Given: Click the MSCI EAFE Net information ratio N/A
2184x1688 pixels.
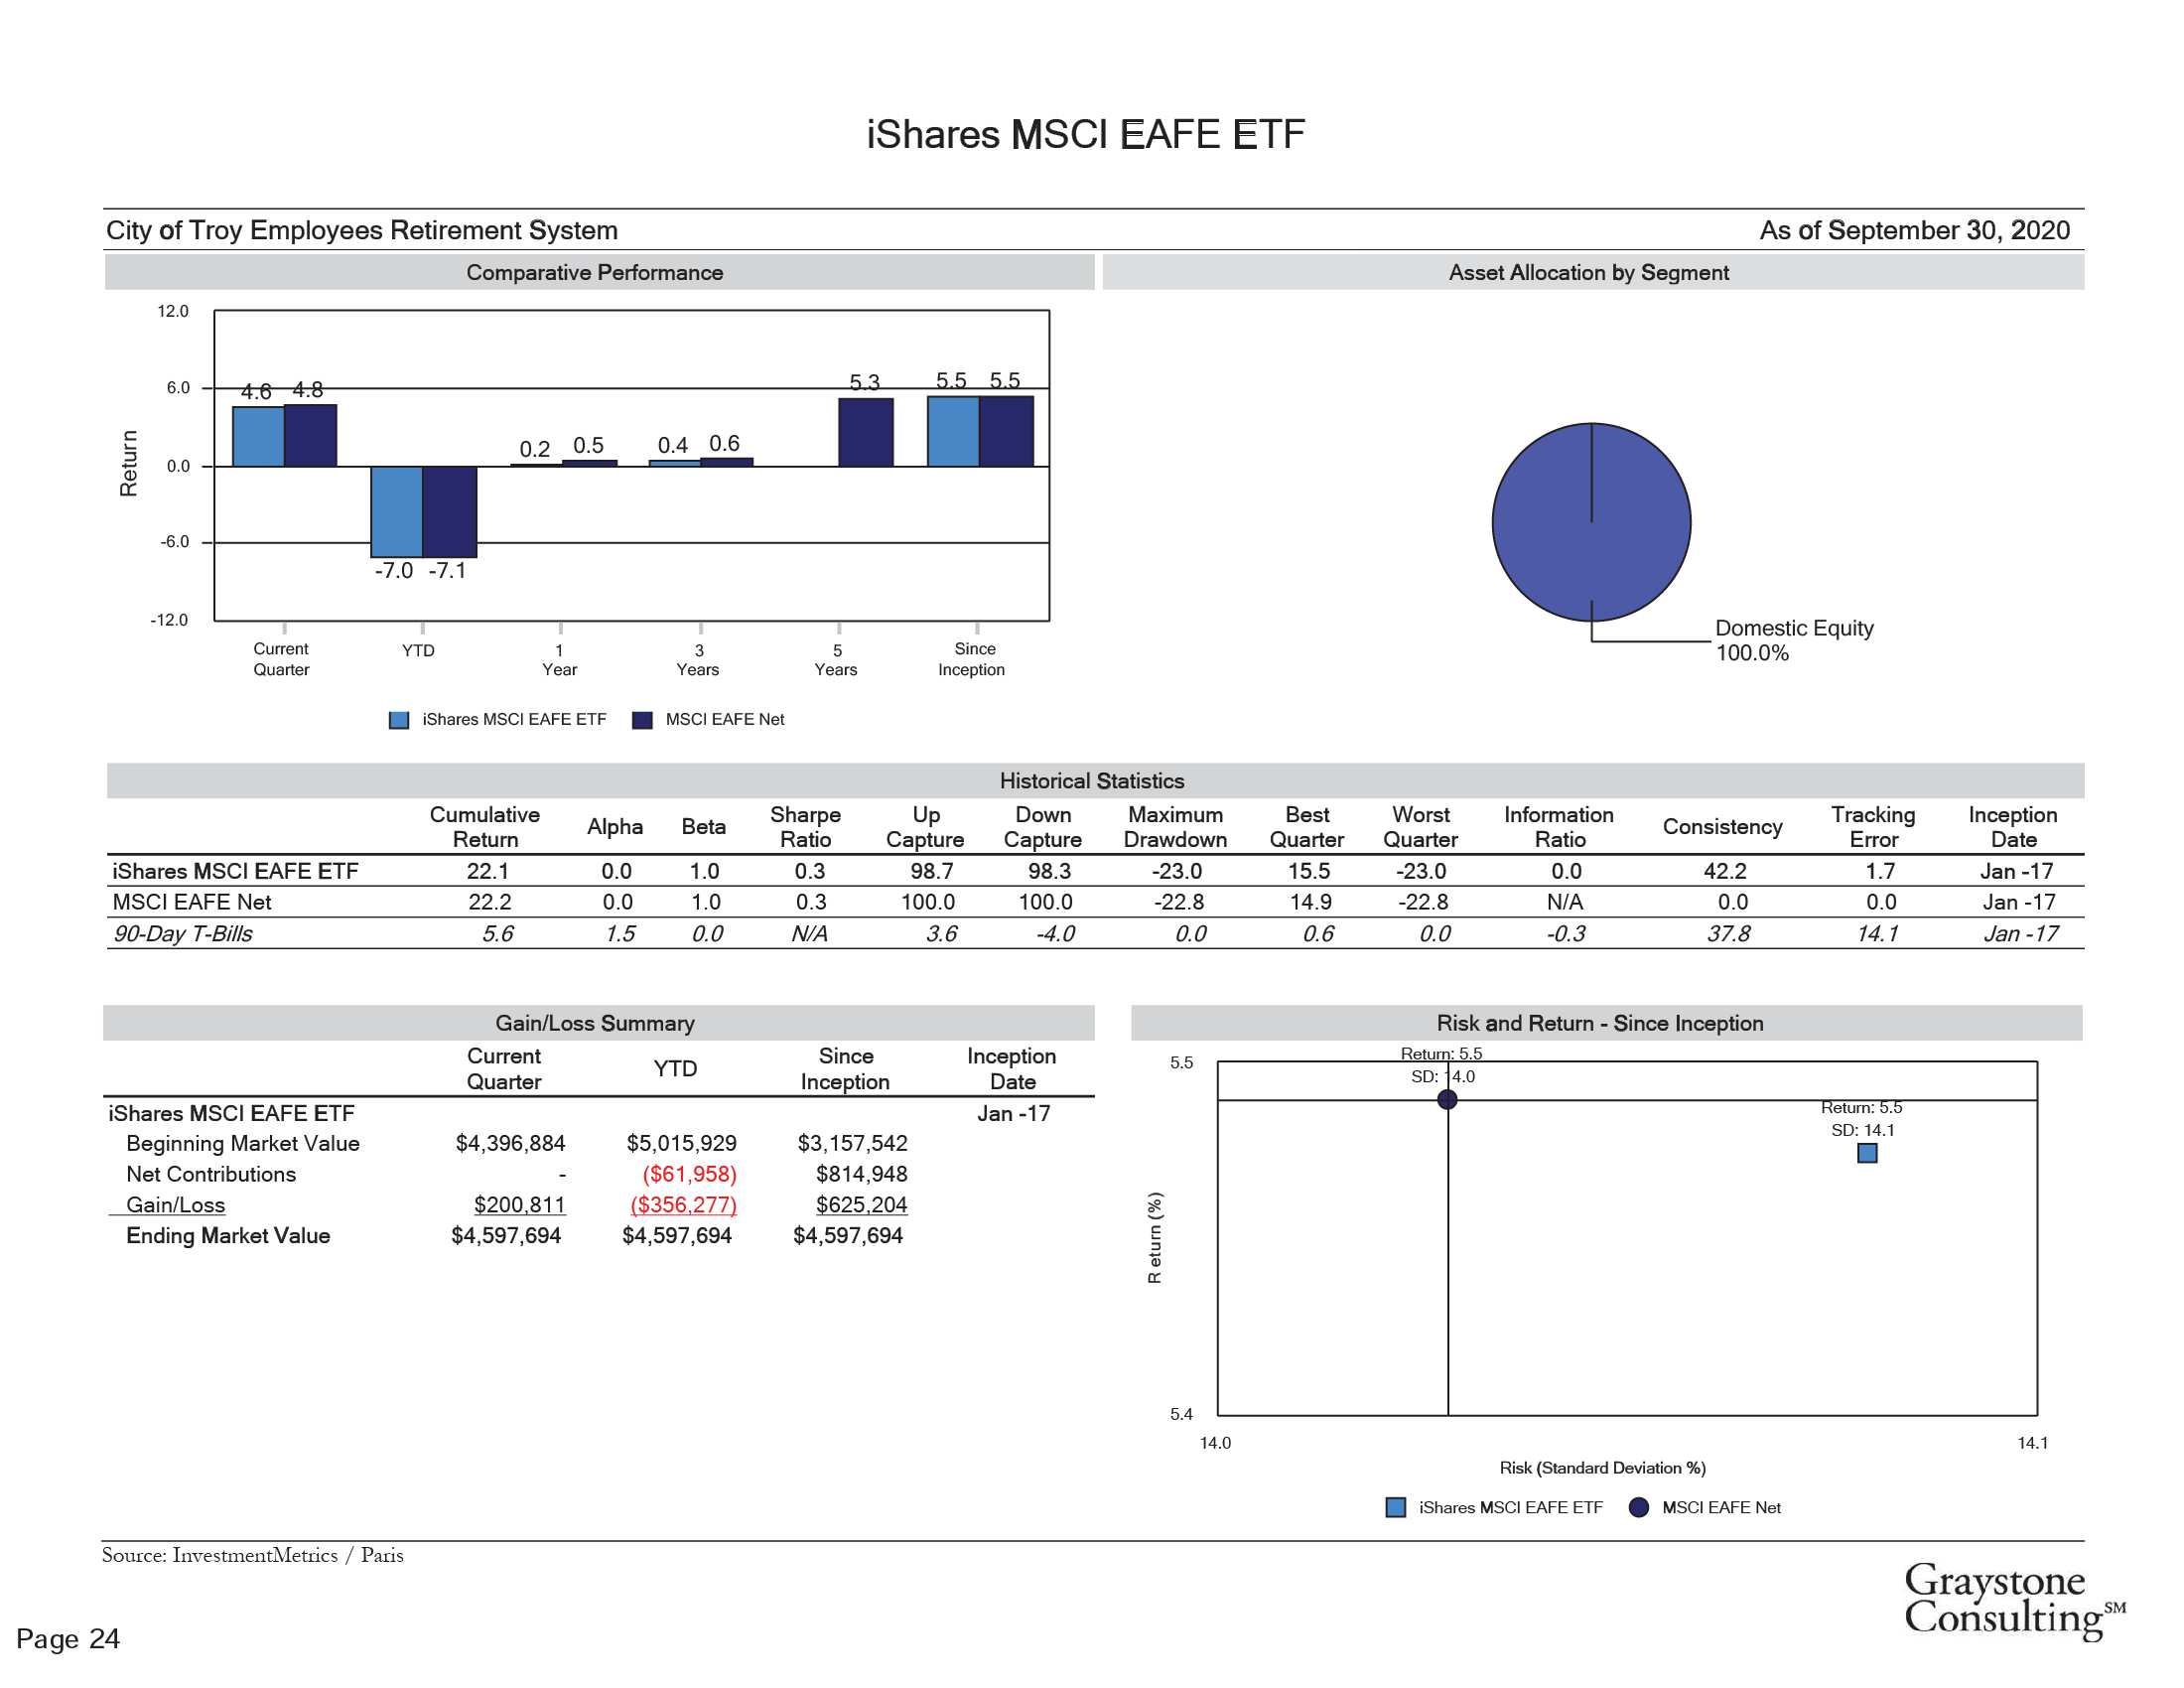Looking at the screenshot, I should (x=1564, y=902).
